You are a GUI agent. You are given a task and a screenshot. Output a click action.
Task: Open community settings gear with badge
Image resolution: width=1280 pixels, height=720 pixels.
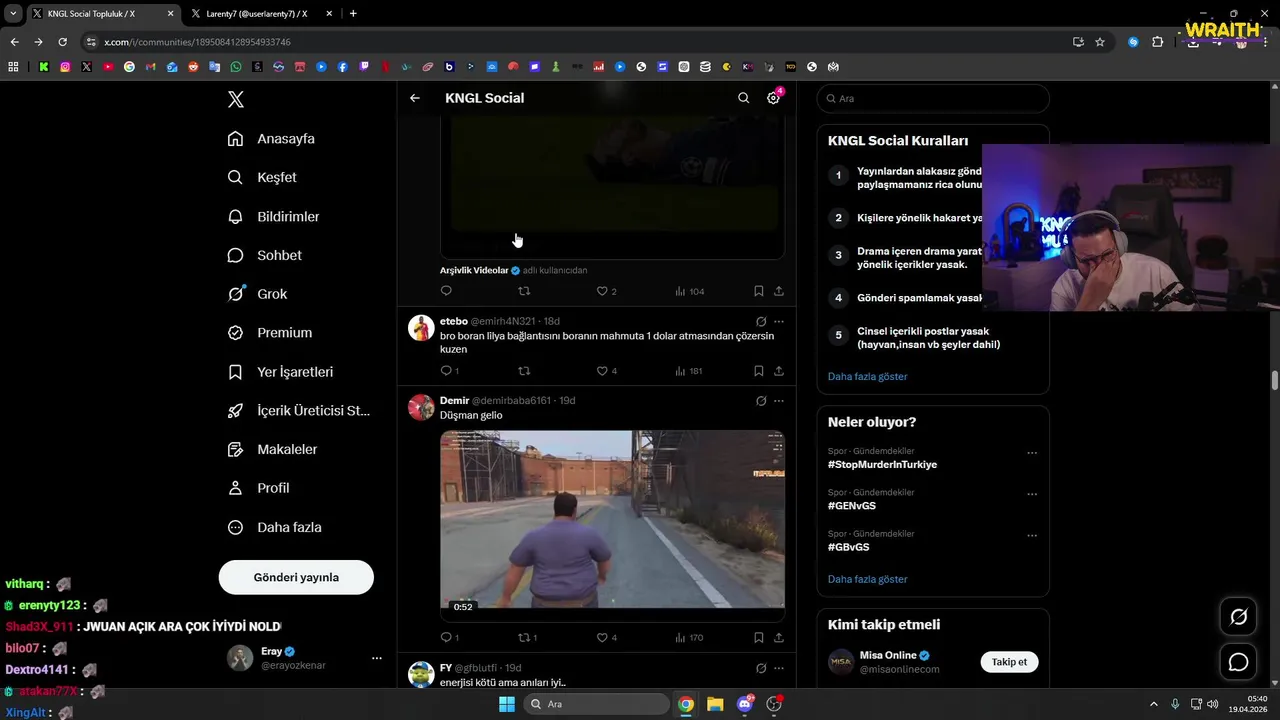click(x=773, y=98)
